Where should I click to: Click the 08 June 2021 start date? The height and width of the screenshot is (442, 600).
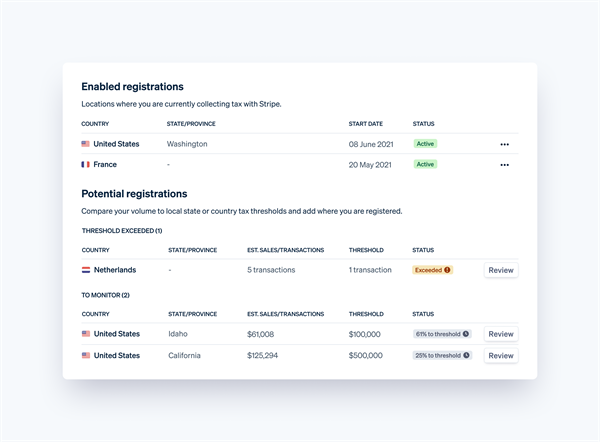click(371, 144)
